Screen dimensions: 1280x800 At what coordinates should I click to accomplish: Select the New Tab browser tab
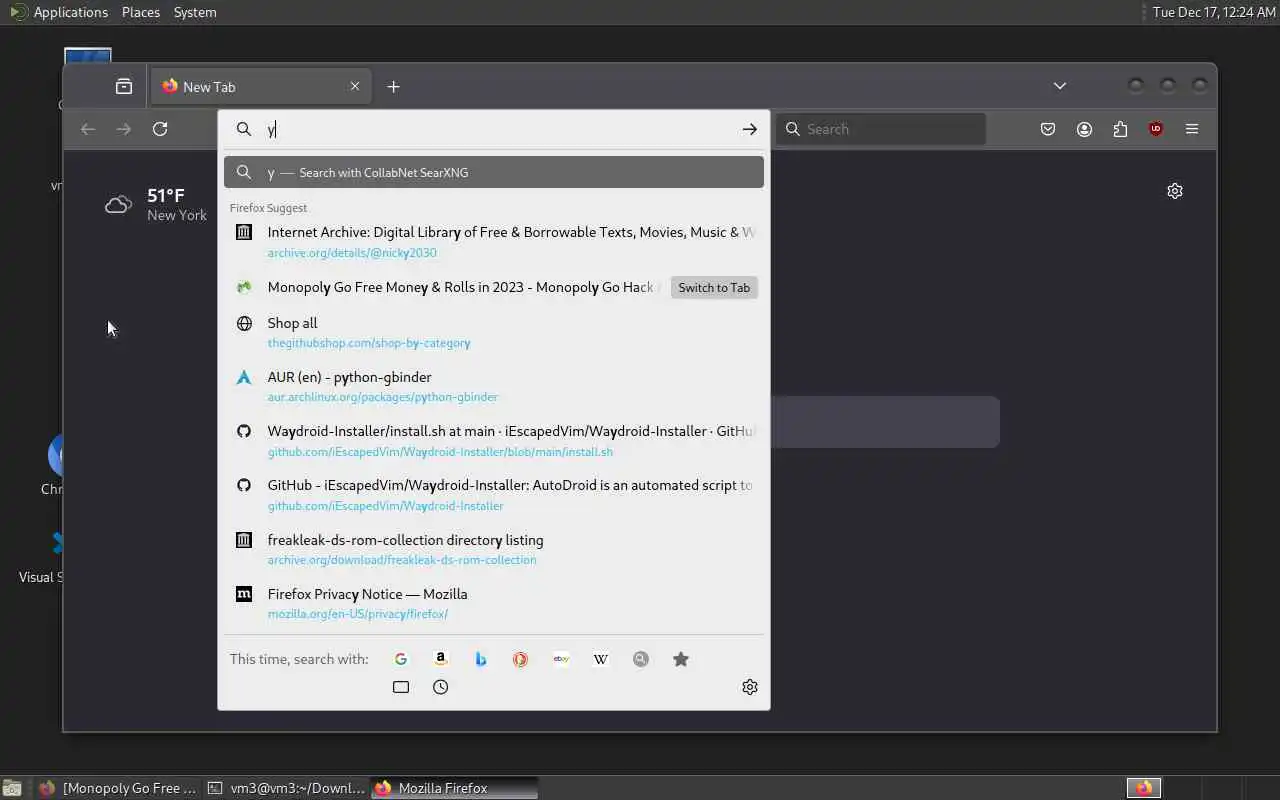[260, 87]
